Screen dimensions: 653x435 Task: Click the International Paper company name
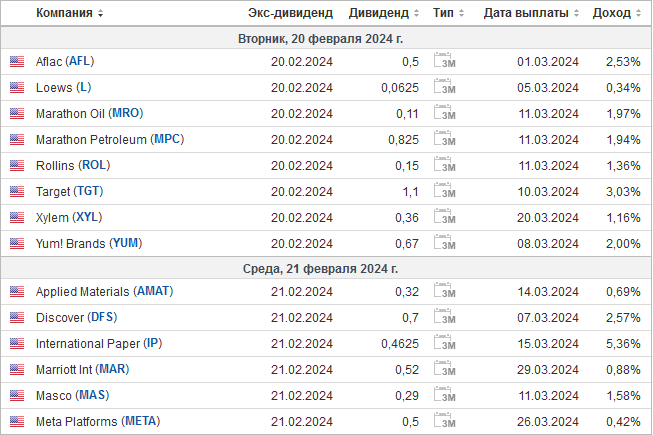coord(88,343)
